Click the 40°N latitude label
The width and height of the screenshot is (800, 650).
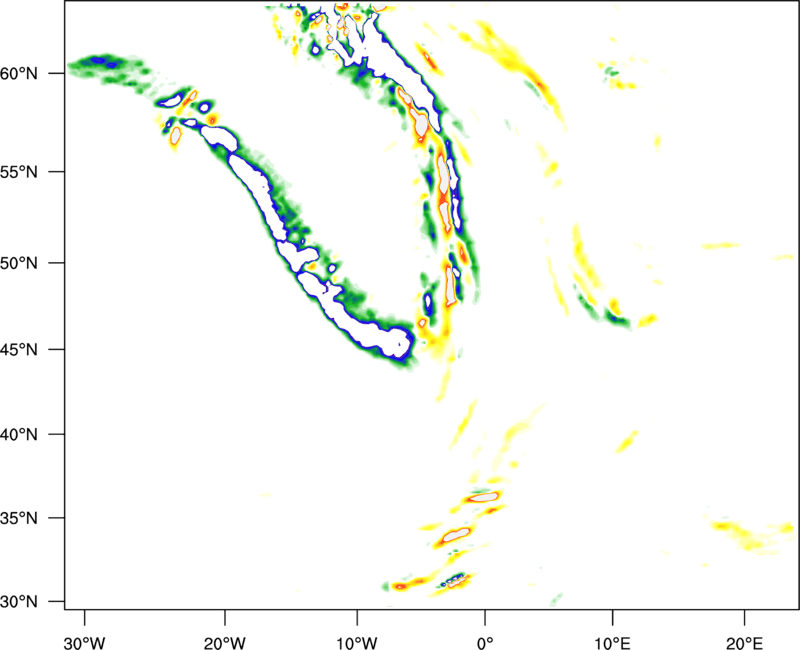19,435
